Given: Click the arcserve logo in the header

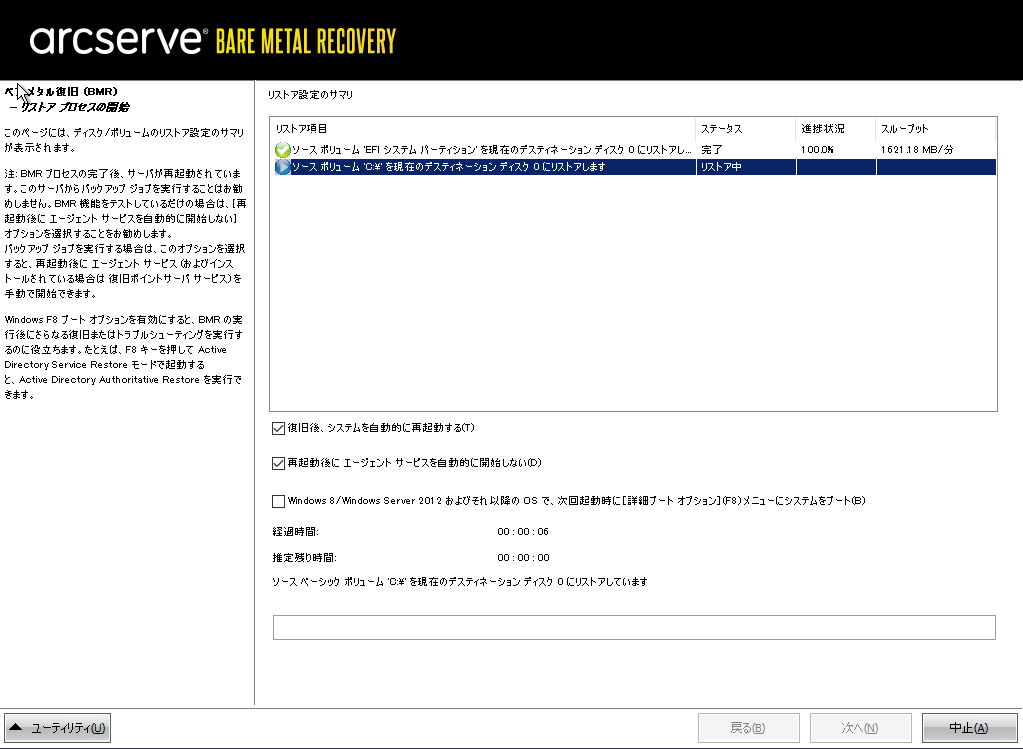Looking at the screenshot, I should point(119,40).
